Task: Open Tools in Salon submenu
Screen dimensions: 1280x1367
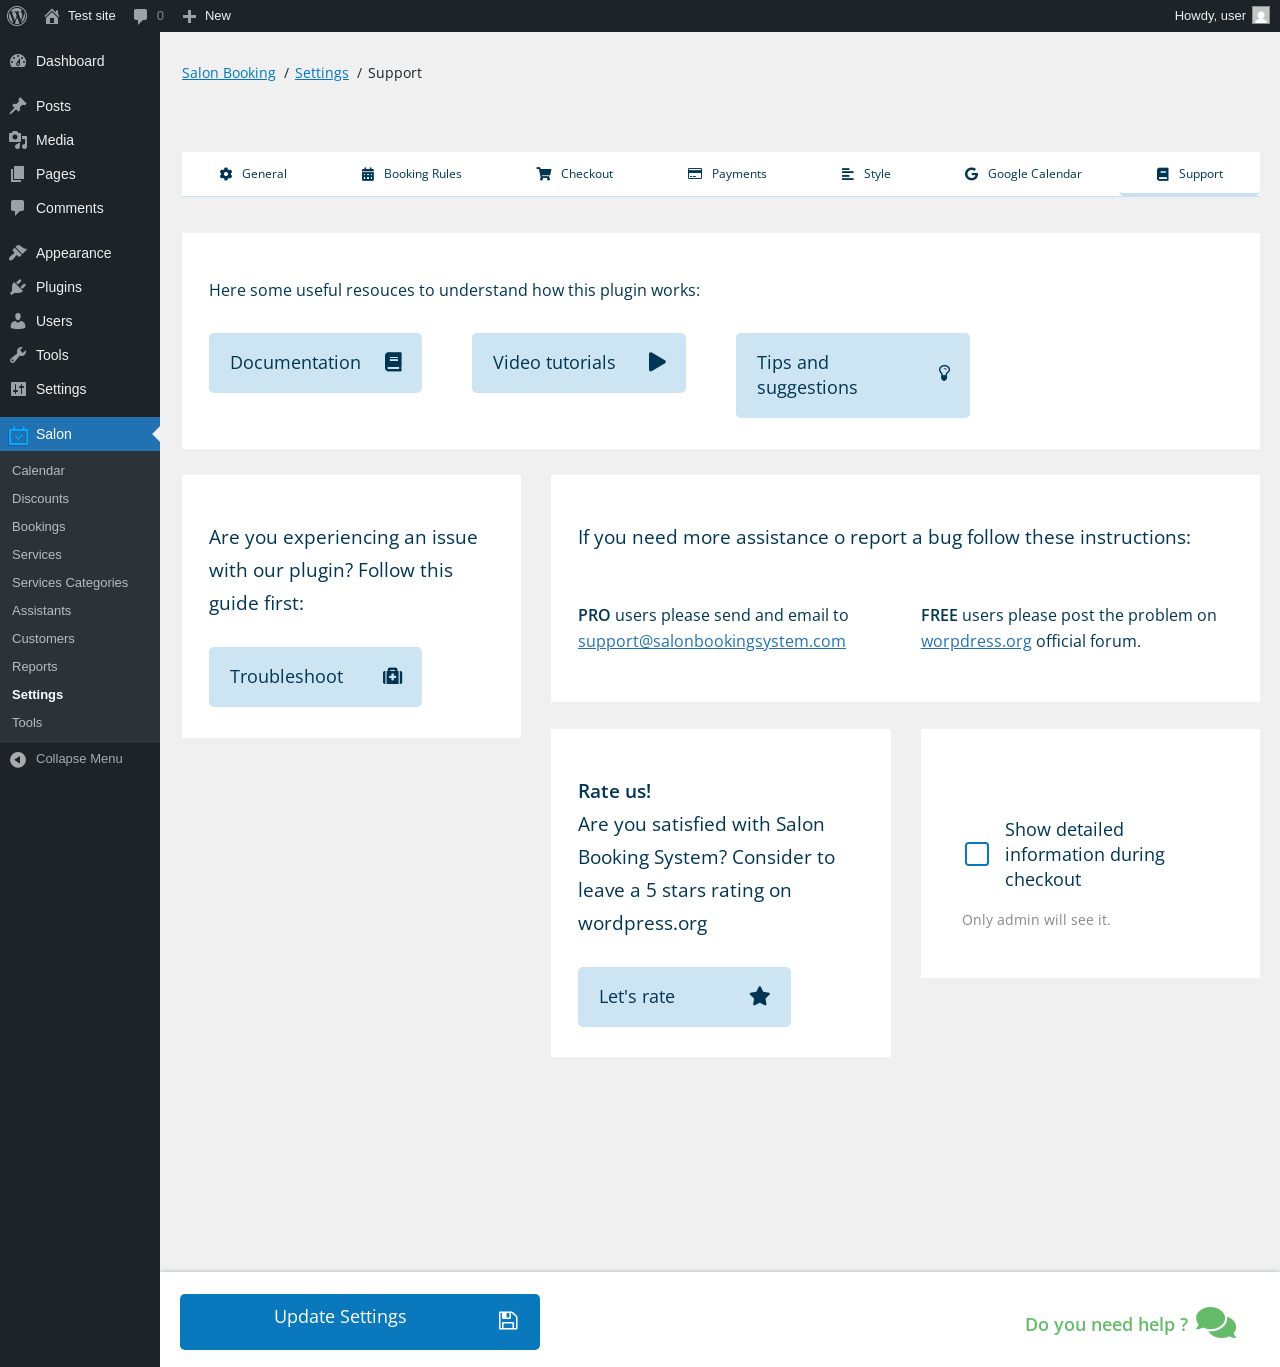Action: [27, 723]
